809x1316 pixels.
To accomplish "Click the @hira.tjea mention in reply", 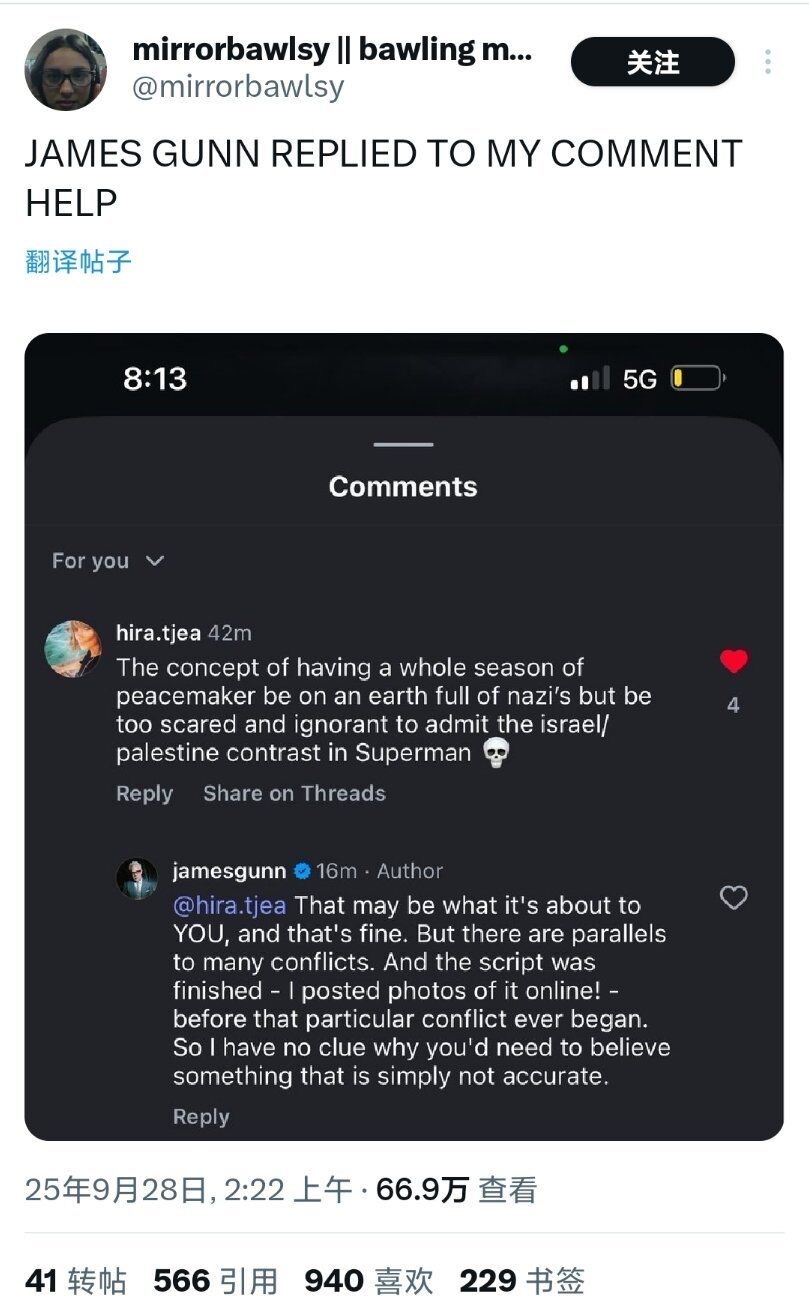I will [229, 906].
